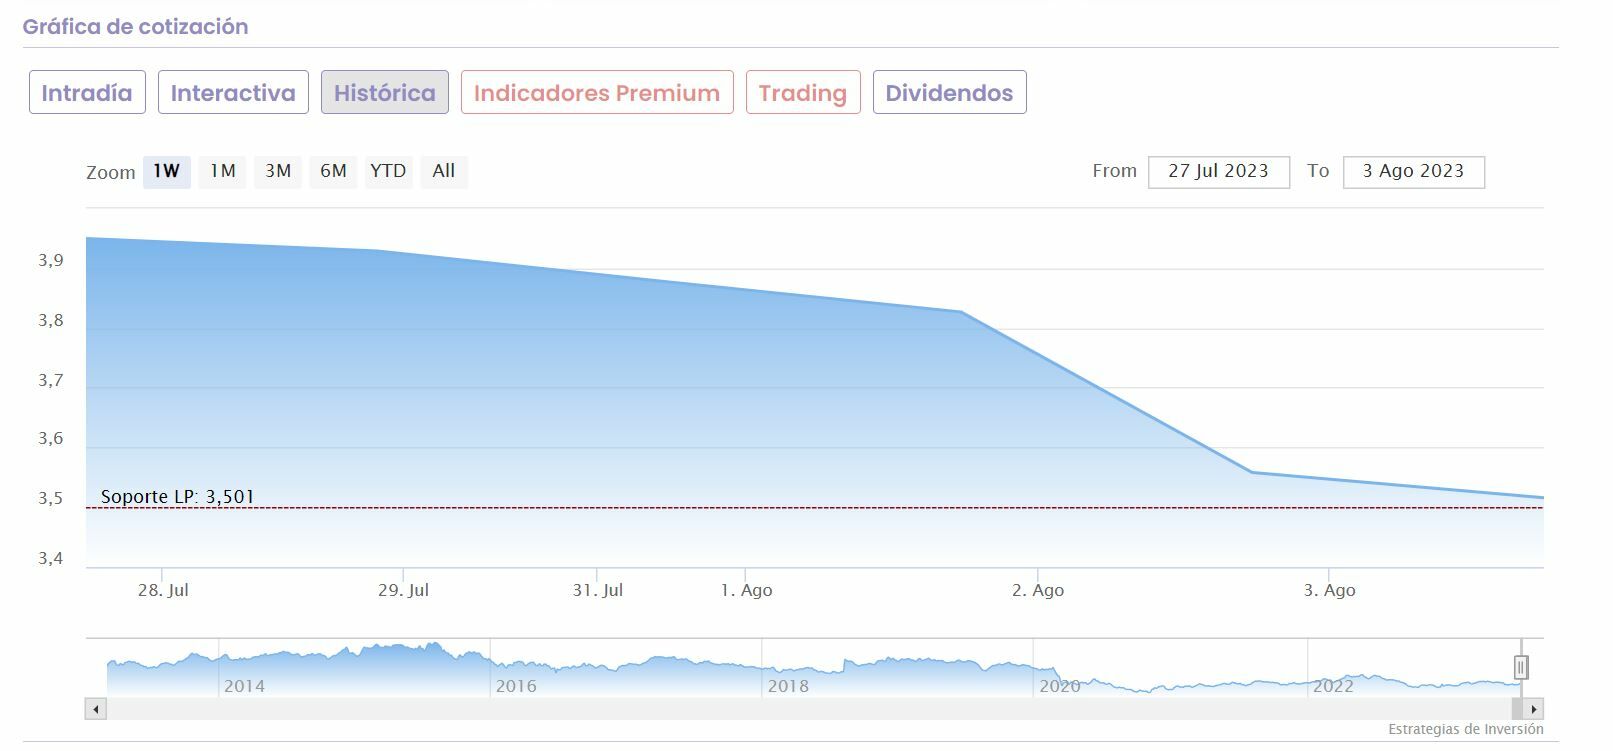The image size is (1613, 751).
Task: Show All historical data
Action: 444,172
